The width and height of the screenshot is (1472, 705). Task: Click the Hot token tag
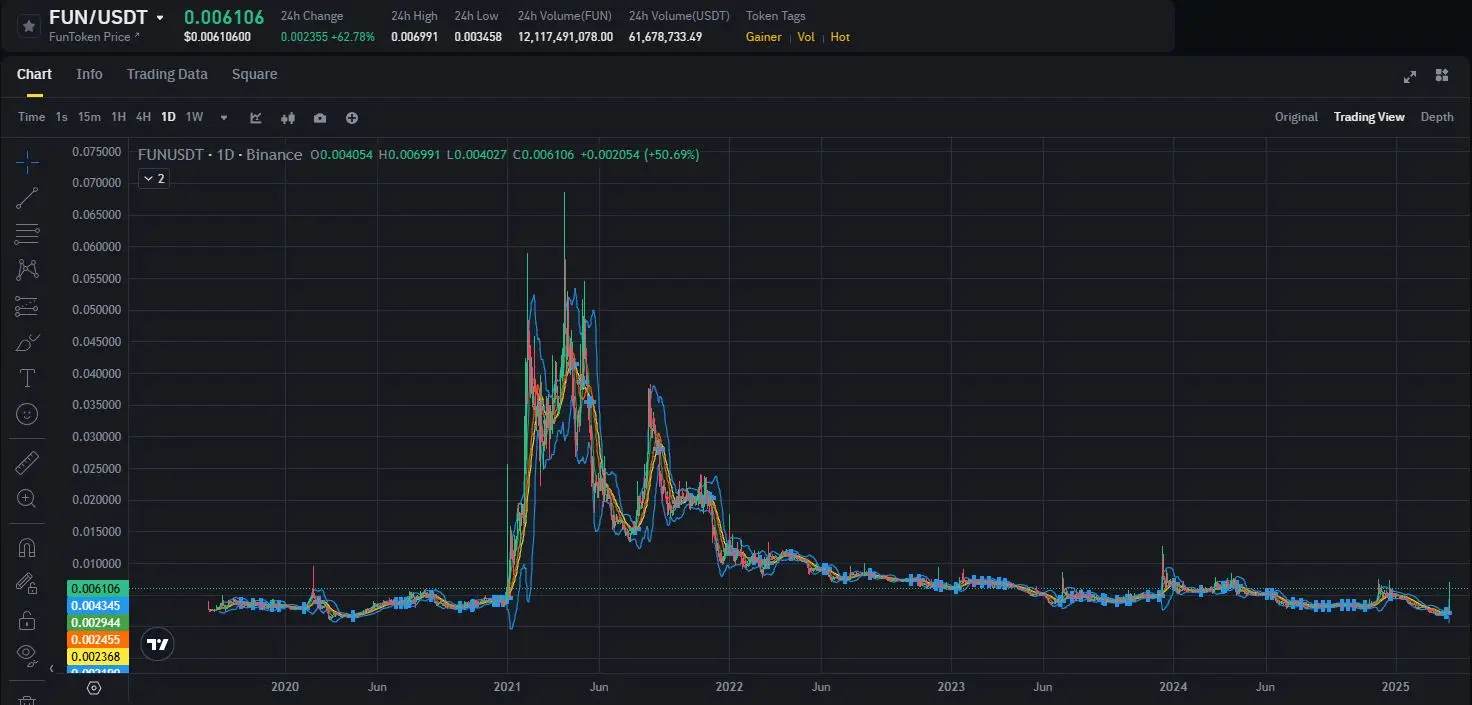click(x=840, y=37)
